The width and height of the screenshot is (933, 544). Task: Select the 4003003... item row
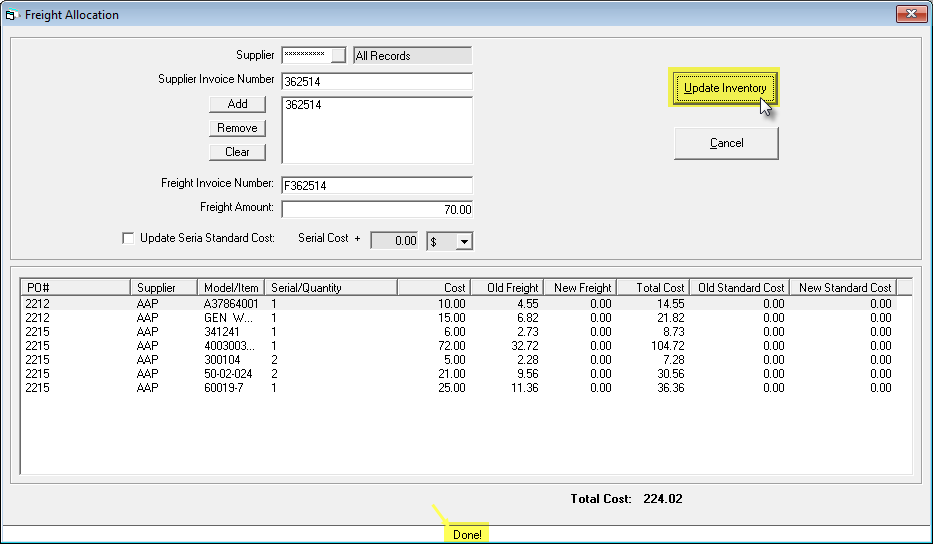[458, 346]
